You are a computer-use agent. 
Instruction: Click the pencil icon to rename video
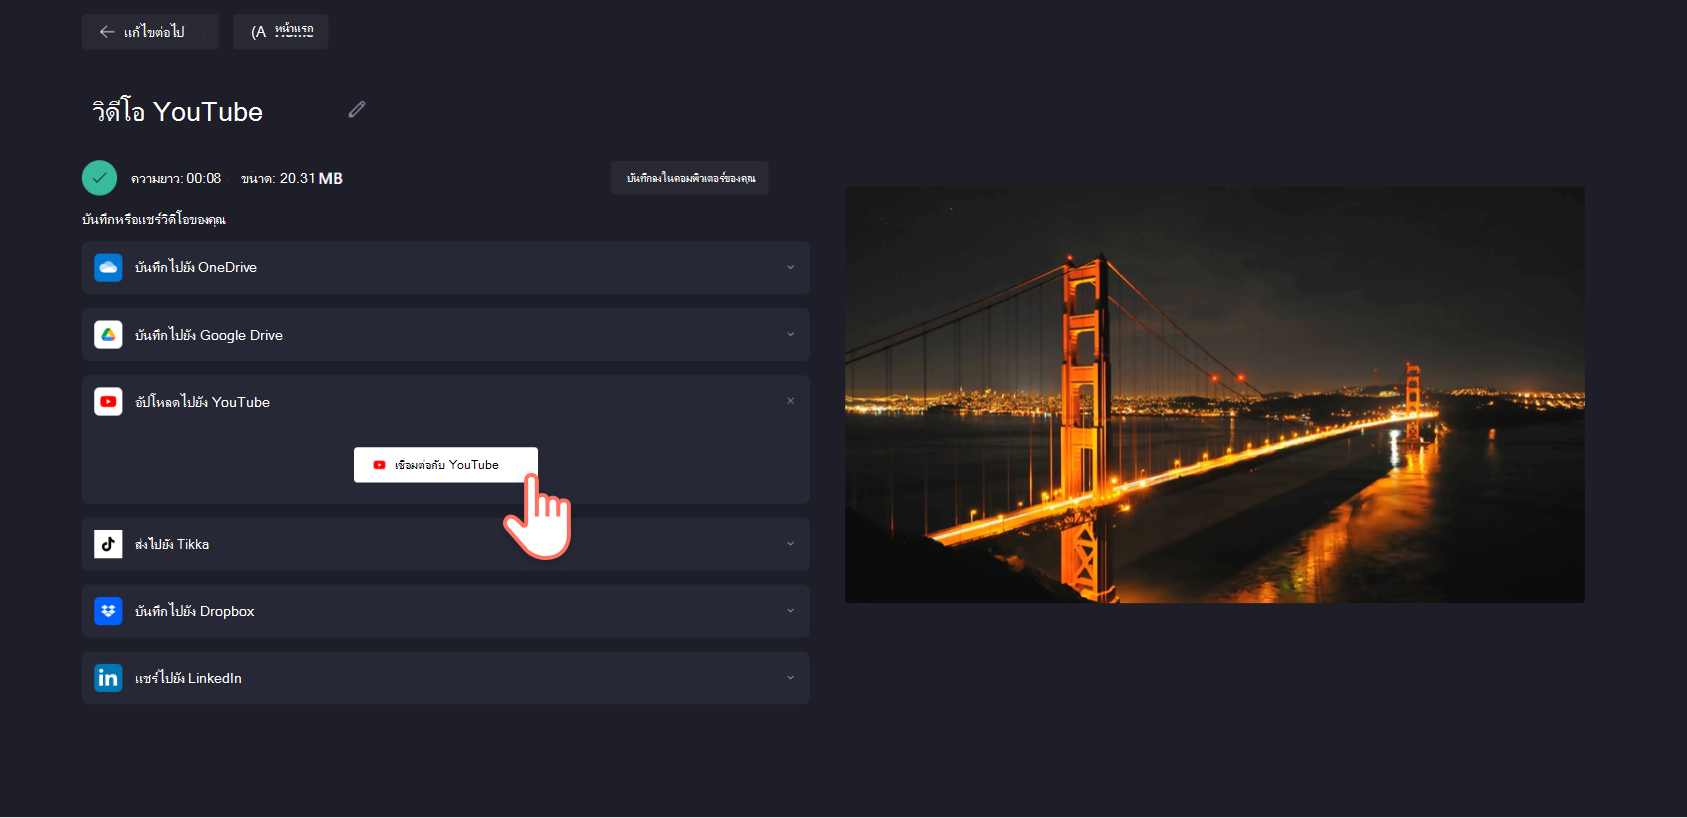(x=357, y=109)
